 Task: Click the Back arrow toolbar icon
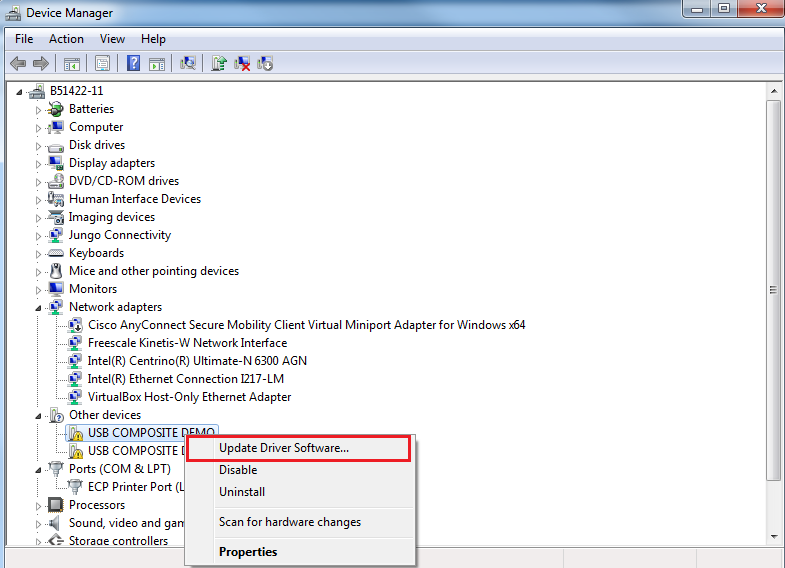18,64
